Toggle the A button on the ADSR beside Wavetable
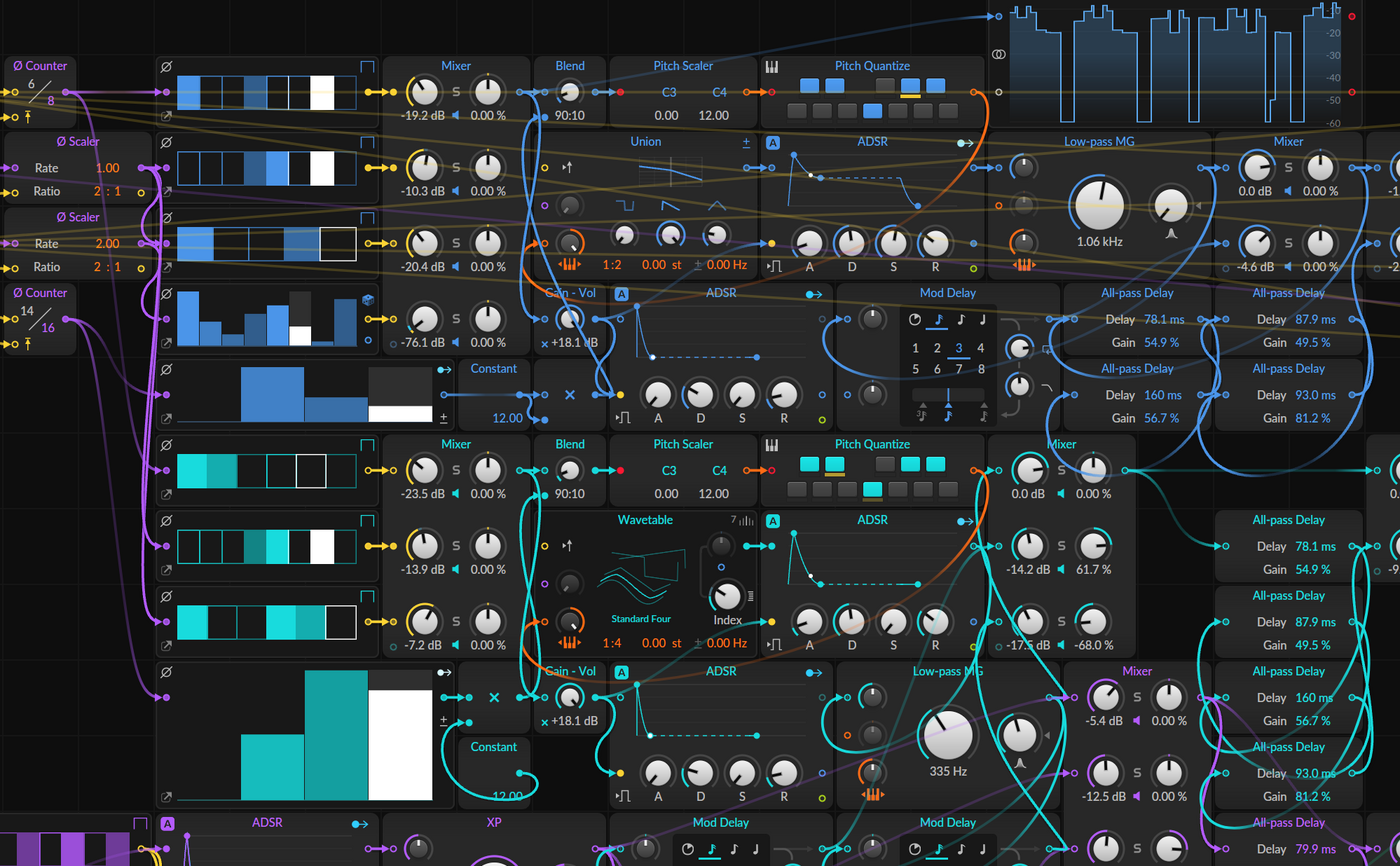Screen dimensions: 1400x866 pos(773,521)
